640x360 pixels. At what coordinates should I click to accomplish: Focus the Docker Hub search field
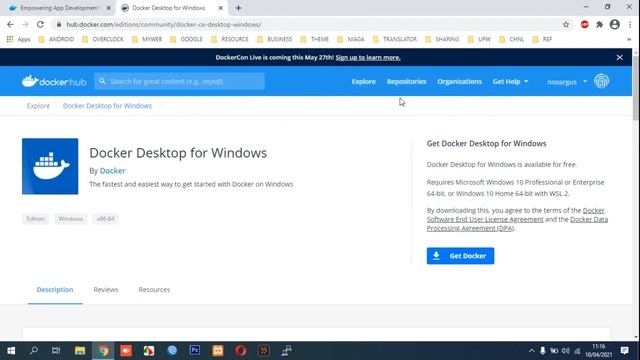tap(180, 81)
